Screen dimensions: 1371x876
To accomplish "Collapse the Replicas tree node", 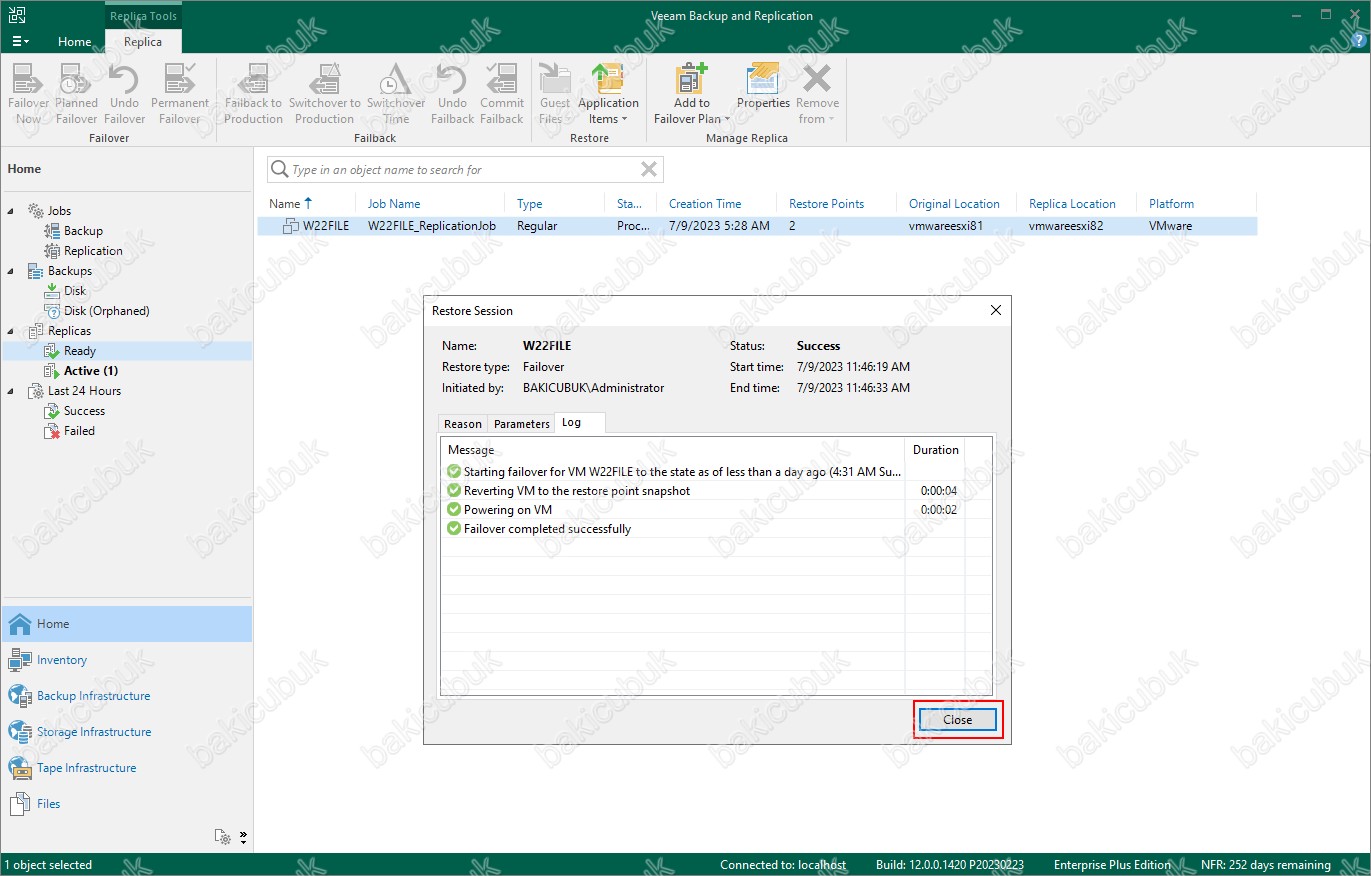I will 11,331.
